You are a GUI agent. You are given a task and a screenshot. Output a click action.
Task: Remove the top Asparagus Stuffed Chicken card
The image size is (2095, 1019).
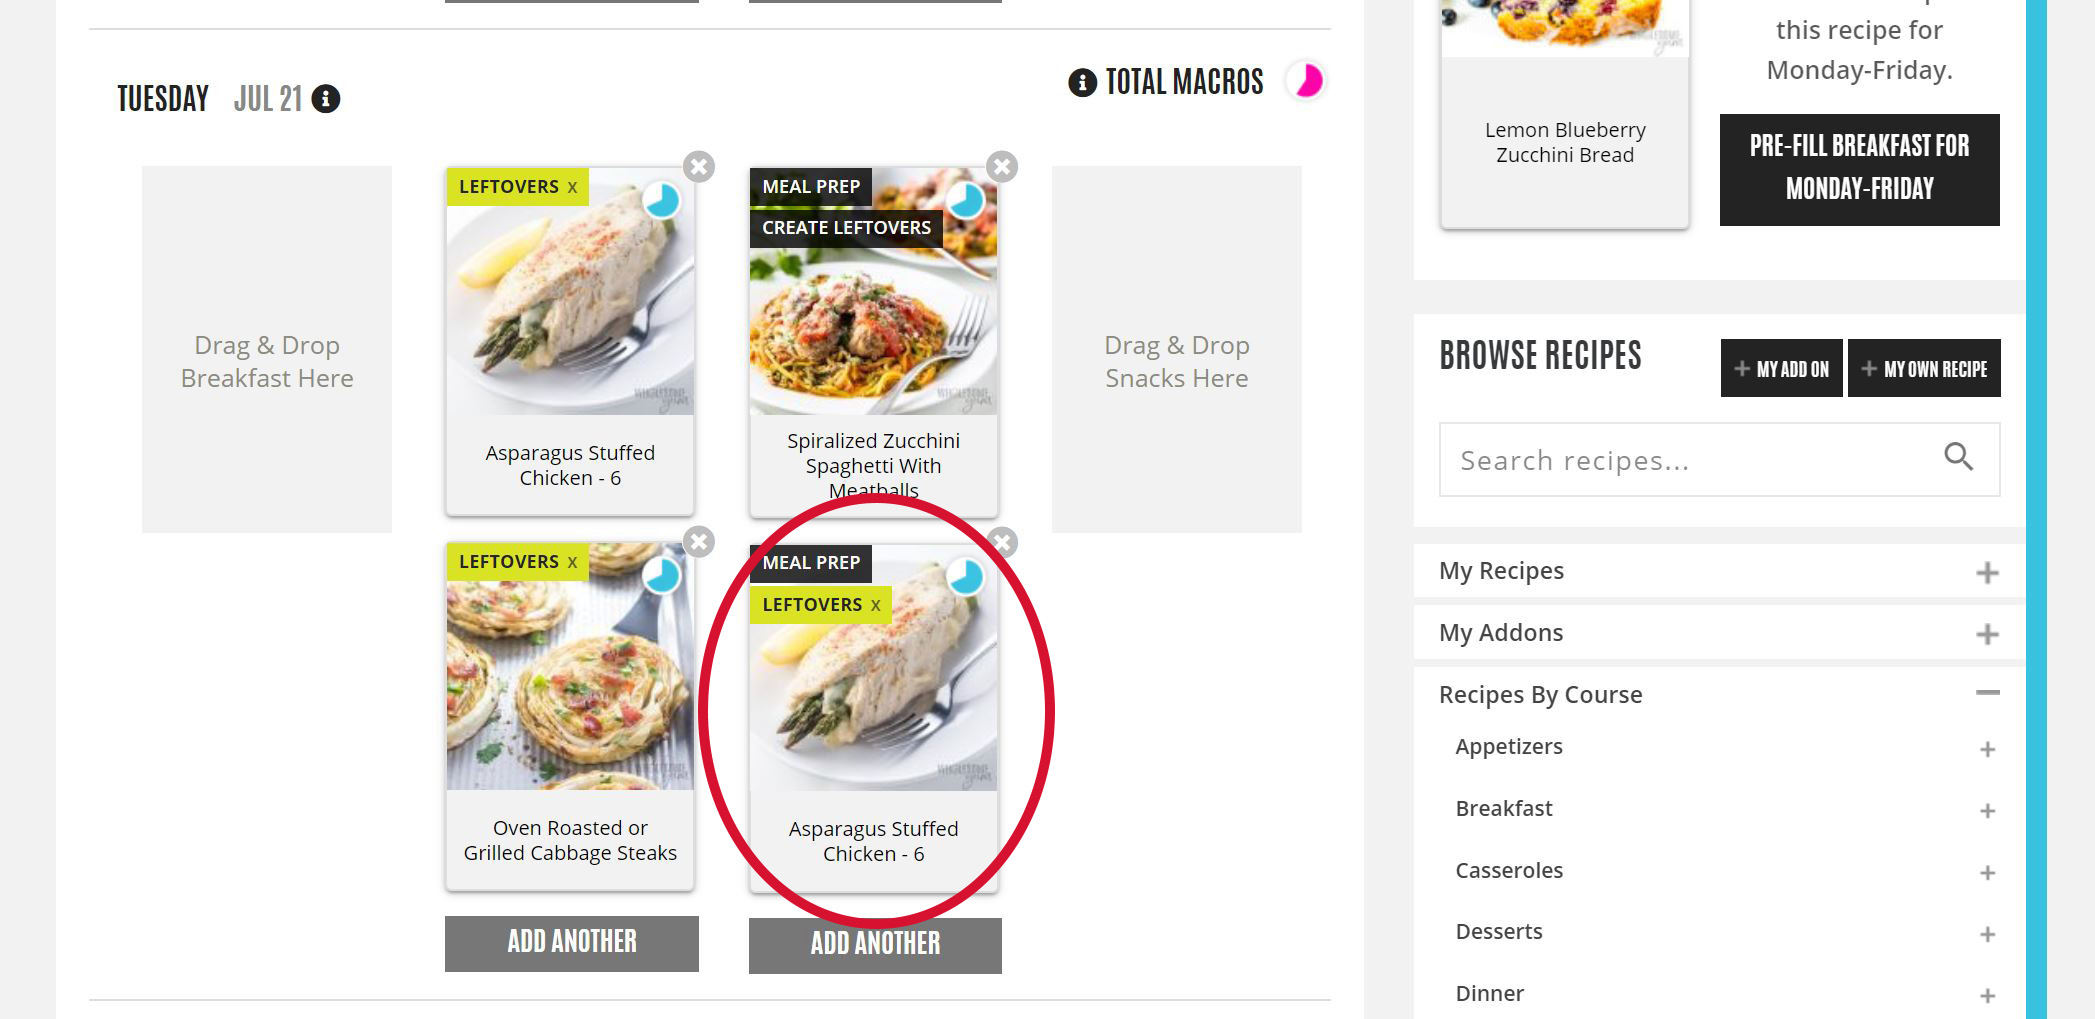[699, 166]
